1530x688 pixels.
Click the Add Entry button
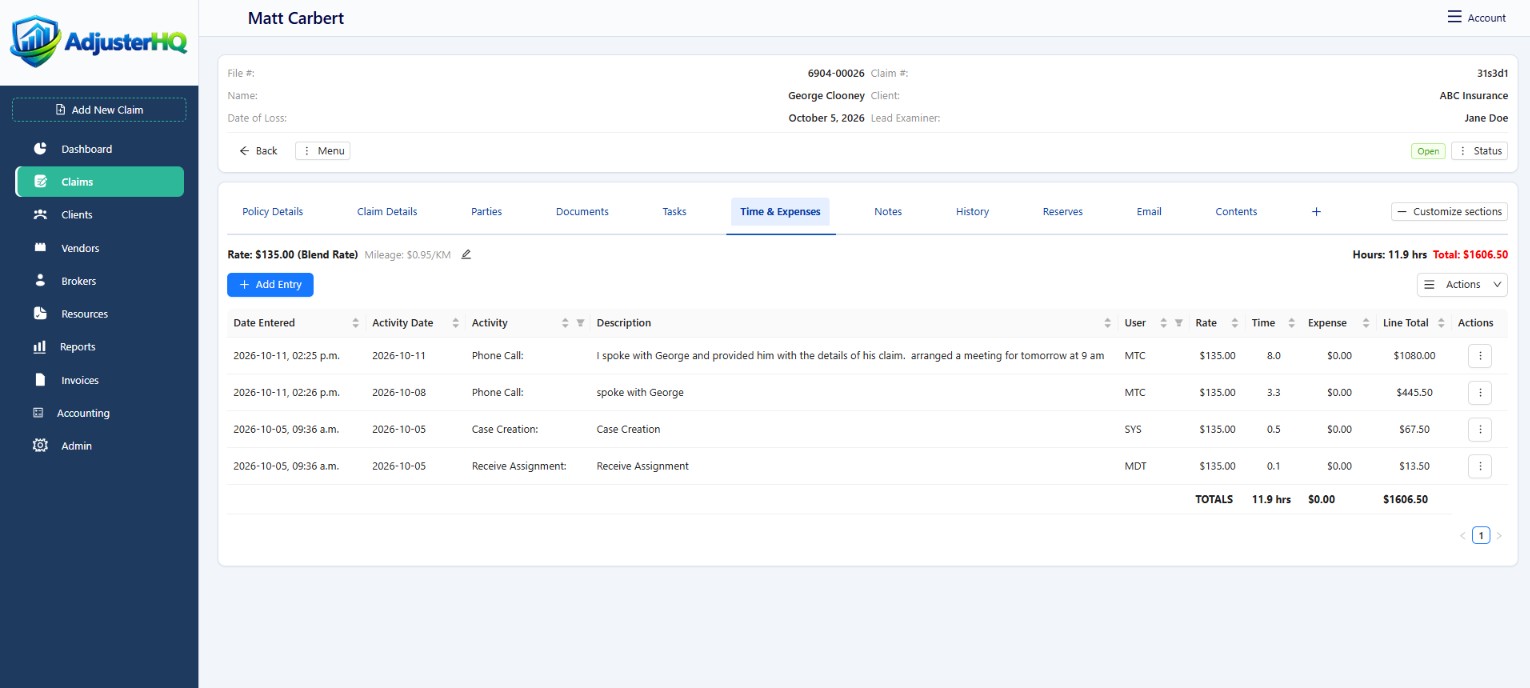[270, 285]
